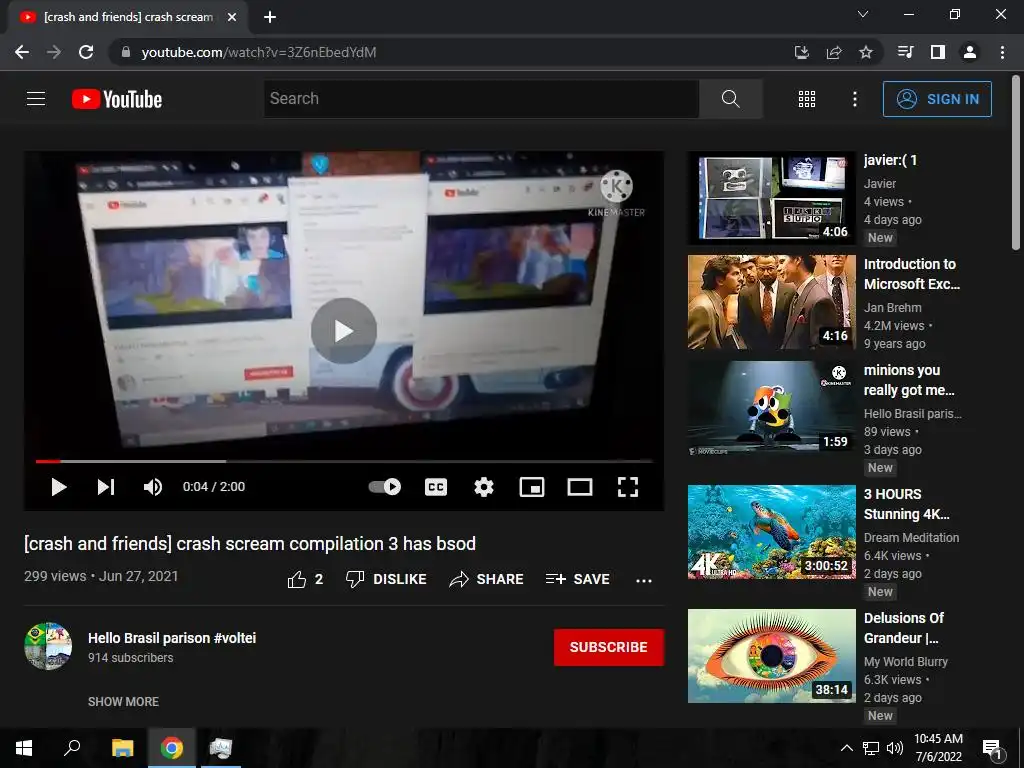Image resolution: width=1024 pixels, height=768 pixels.
Task: Enter full screen mode
Action: pyautogui.click(x=628, y=487)
